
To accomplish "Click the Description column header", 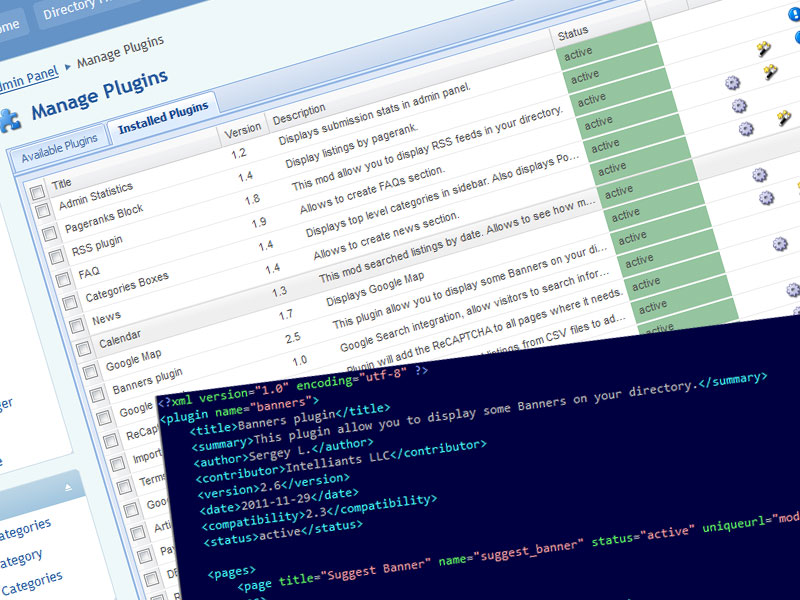I will (x=299, y=114).
